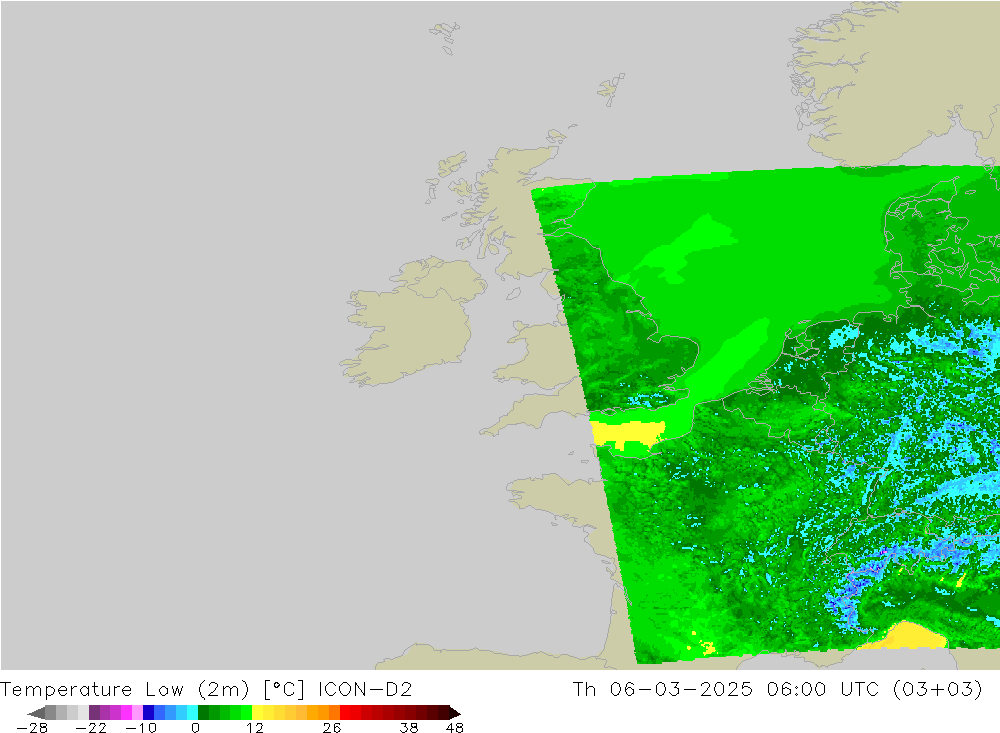Image resolution: width=1000 pixels, height=733 pixels.
Task: Click the '-28' legend label
Action: [32, 728]
